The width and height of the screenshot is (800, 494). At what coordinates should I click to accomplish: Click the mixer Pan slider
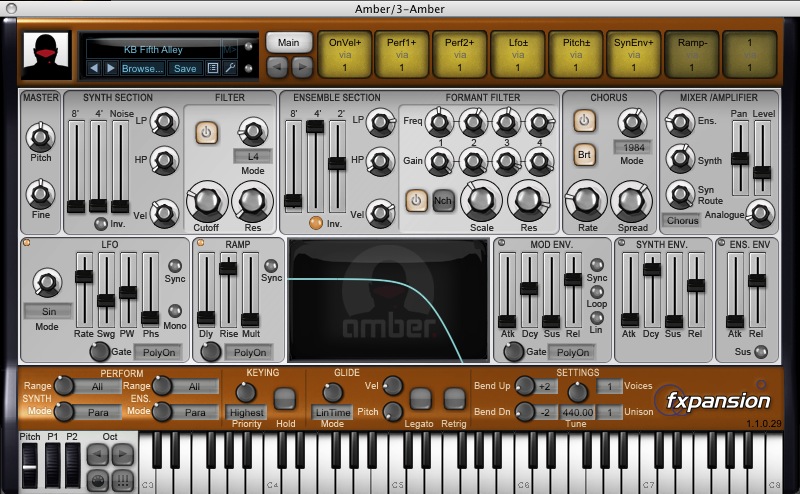(740, 158)
